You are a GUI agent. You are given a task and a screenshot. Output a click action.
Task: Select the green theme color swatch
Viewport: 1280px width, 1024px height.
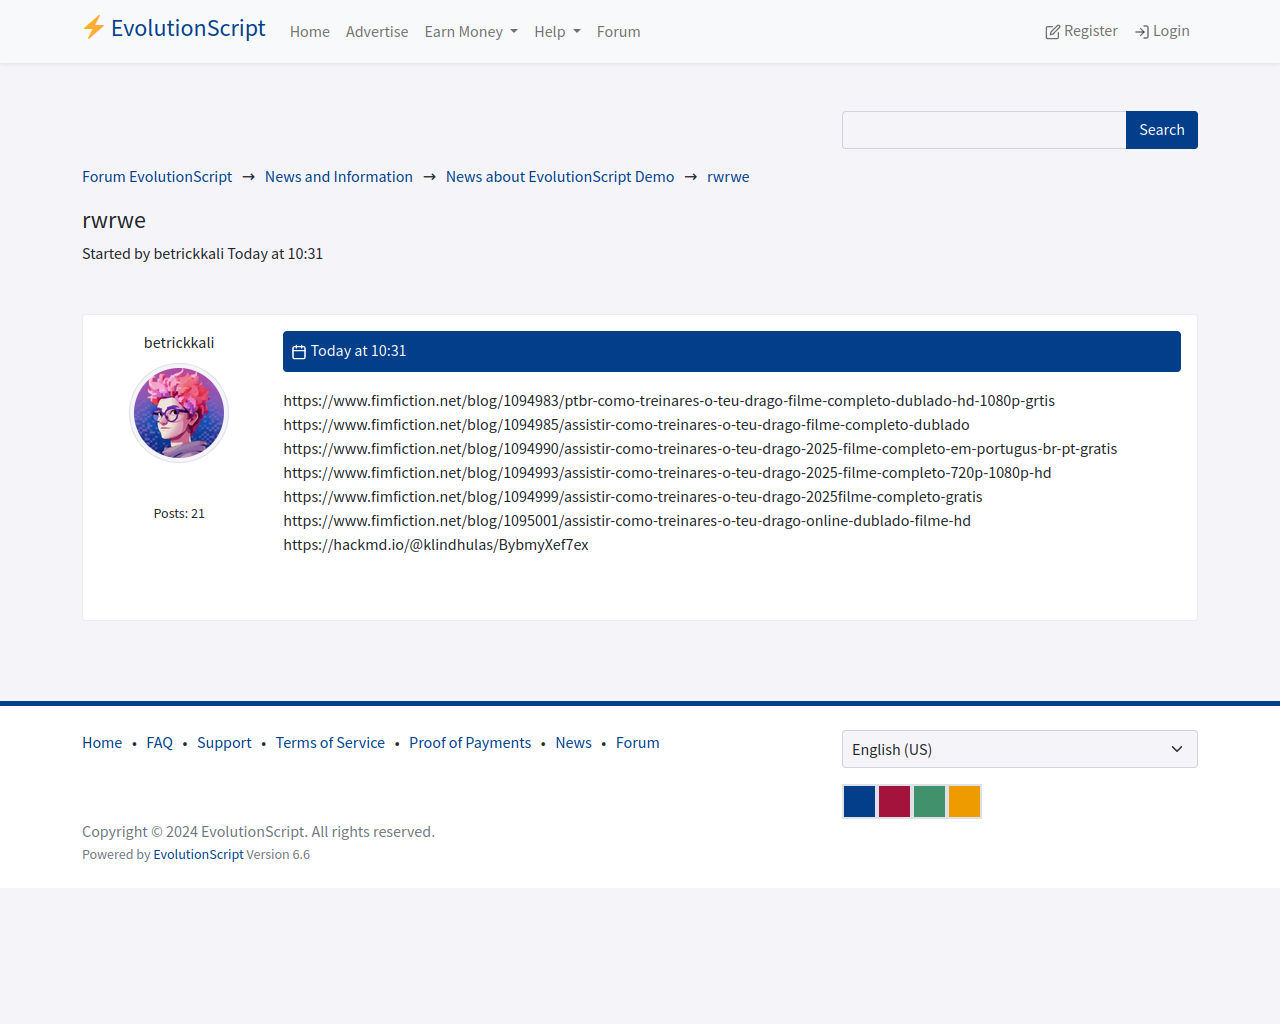[929, 801]
